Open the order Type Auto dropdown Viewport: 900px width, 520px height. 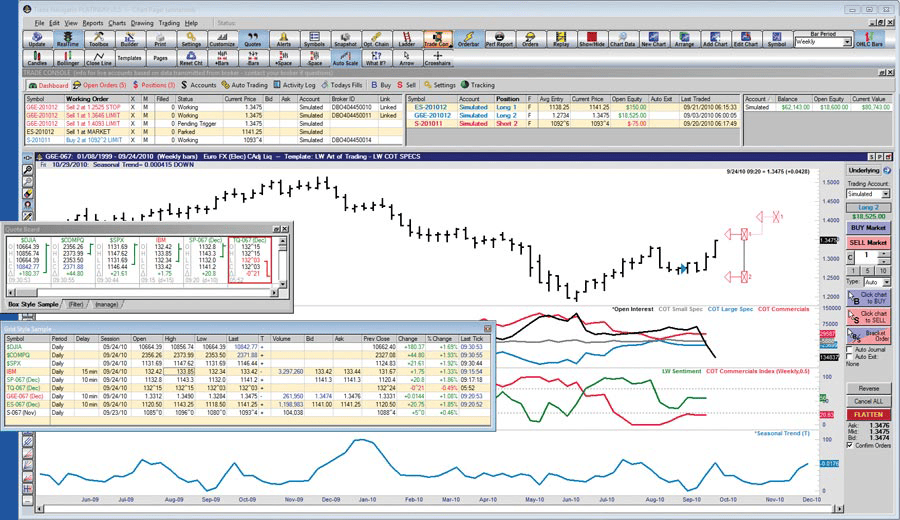pos(886,282)
